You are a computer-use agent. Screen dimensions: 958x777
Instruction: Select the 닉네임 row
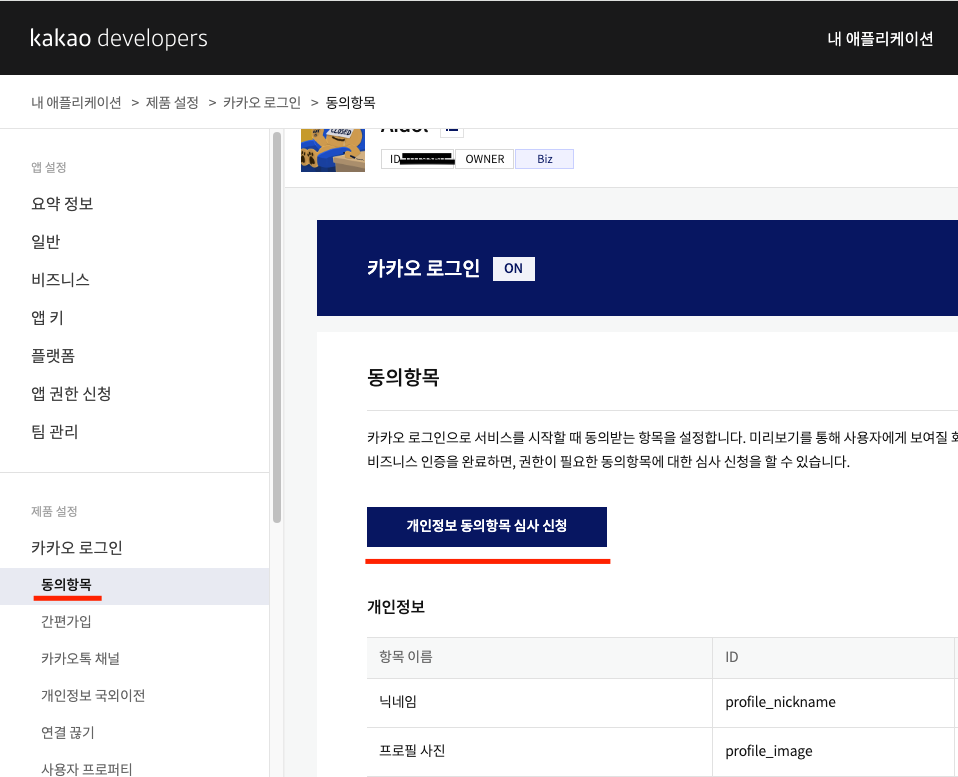(x=662, y=702)
